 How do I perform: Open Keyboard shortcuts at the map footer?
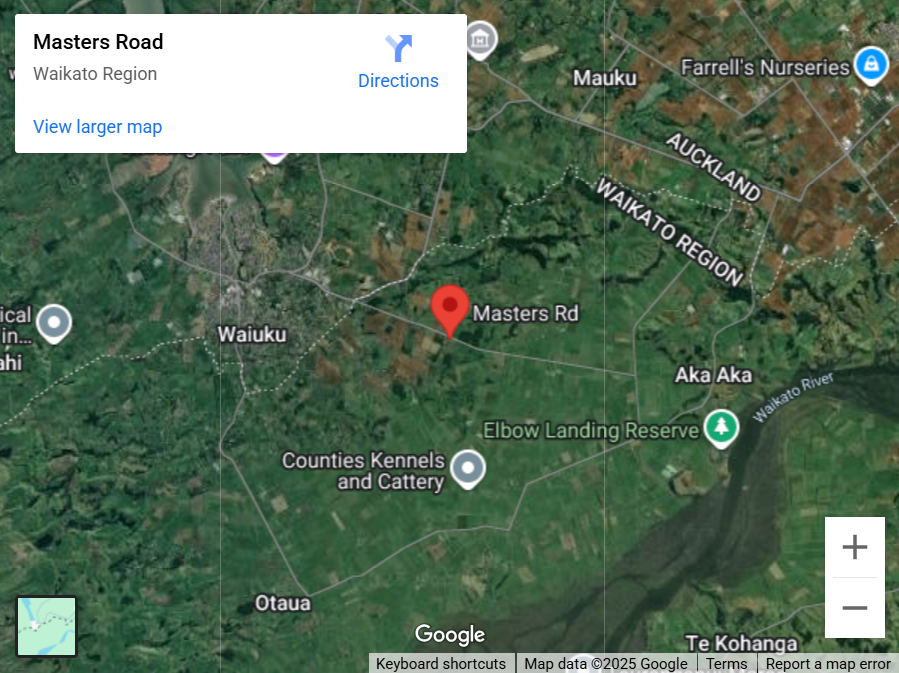click(x=441, y=663)
